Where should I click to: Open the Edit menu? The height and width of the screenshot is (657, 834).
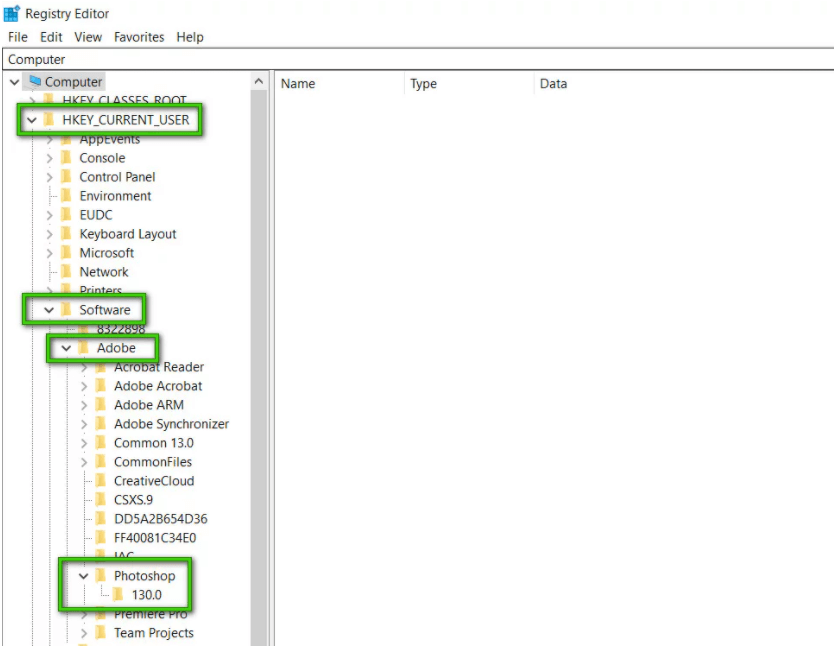51,37
